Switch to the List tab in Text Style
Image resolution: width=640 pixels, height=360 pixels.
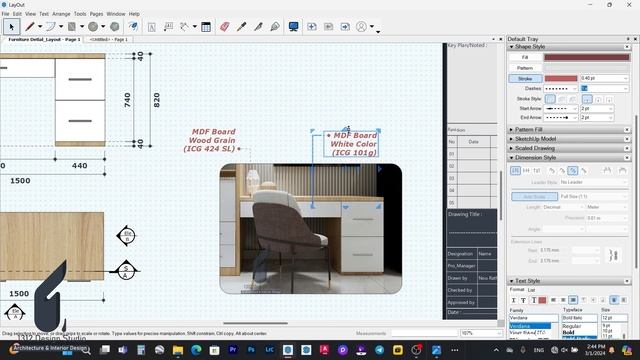(x=531, y=290)
